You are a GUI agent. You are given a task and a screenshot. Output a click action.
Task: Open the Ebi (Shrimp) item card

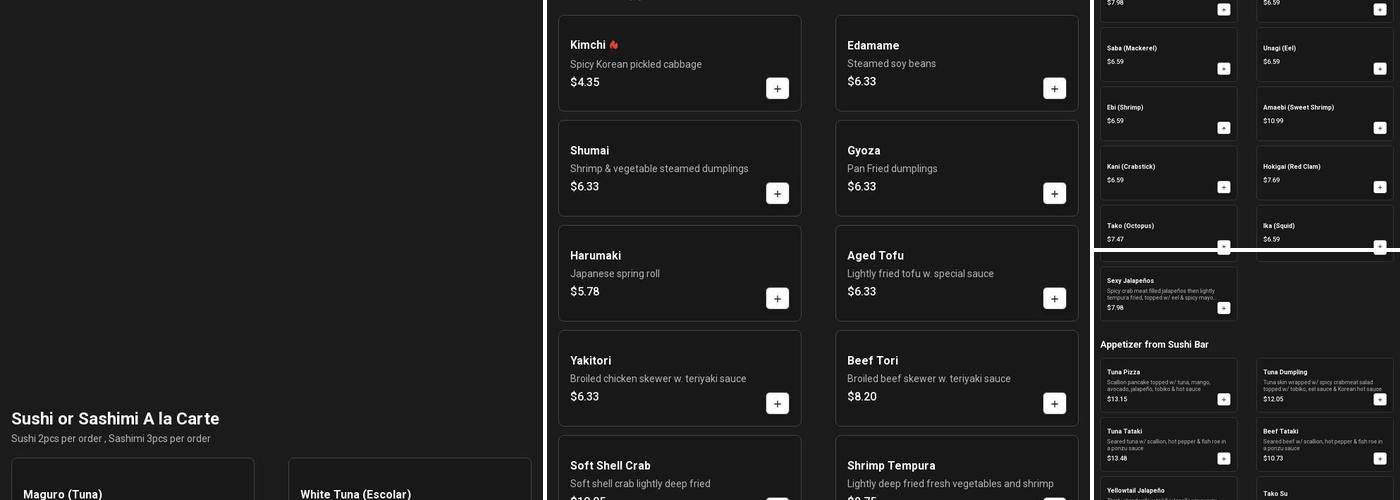[x=1160, y=113]
